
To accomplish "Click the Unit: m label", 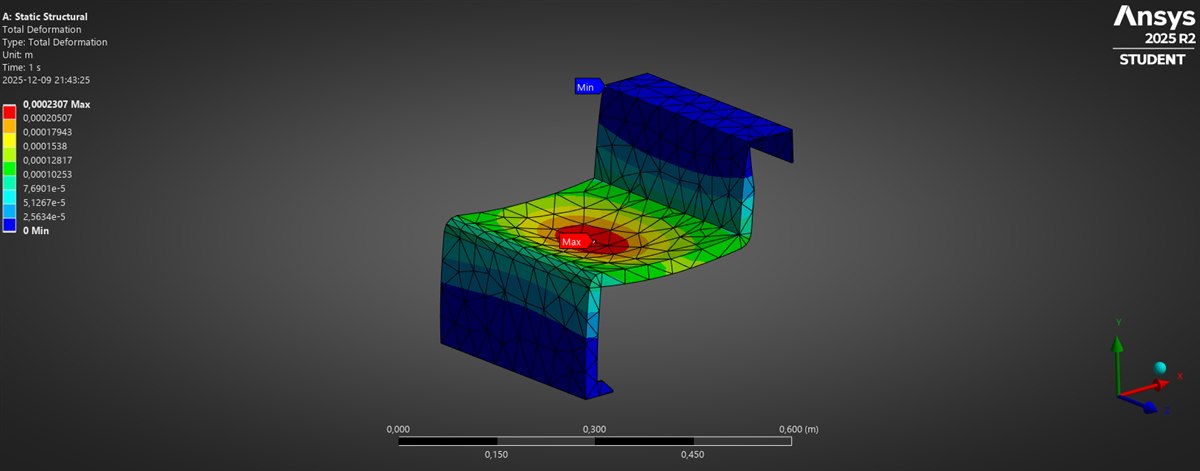I will pos(18,55).
